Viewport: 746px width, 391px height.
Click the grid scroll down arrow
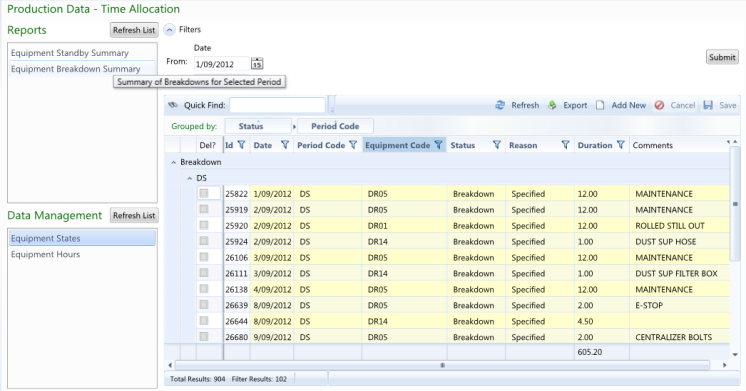click(735, 354)
